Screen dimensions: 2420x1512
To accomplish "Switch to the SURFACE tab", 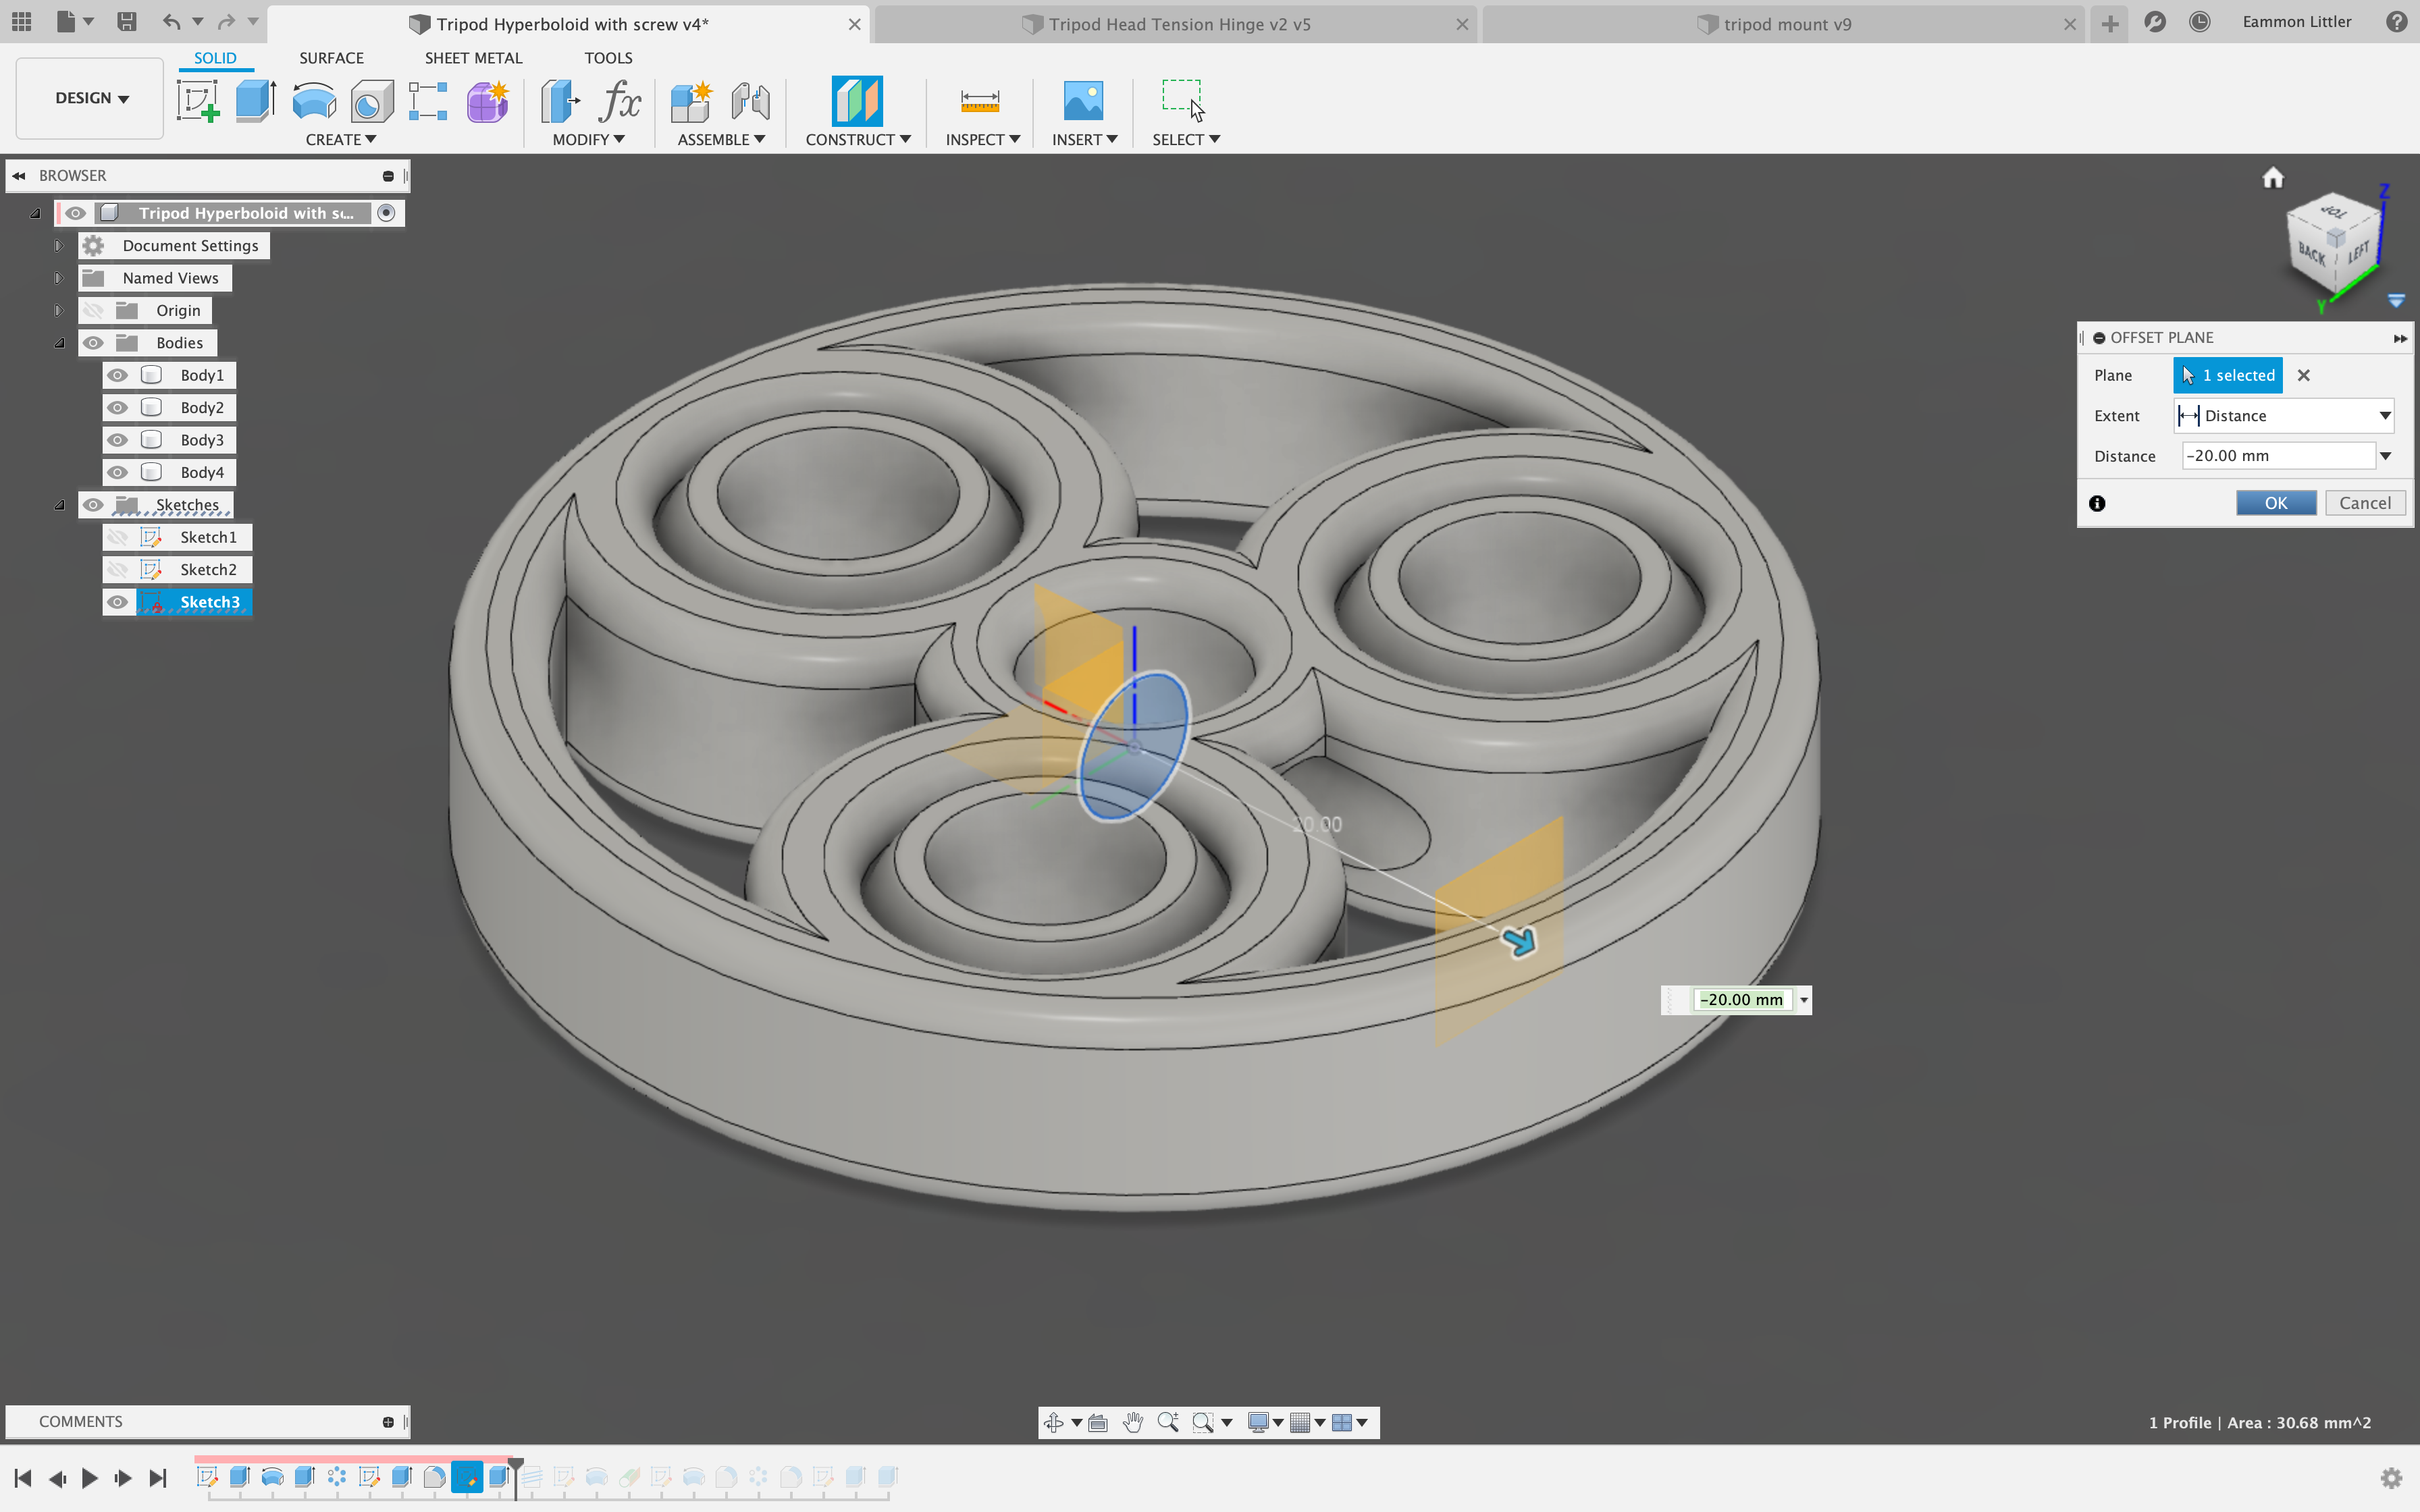I will [x=331, y=58].
